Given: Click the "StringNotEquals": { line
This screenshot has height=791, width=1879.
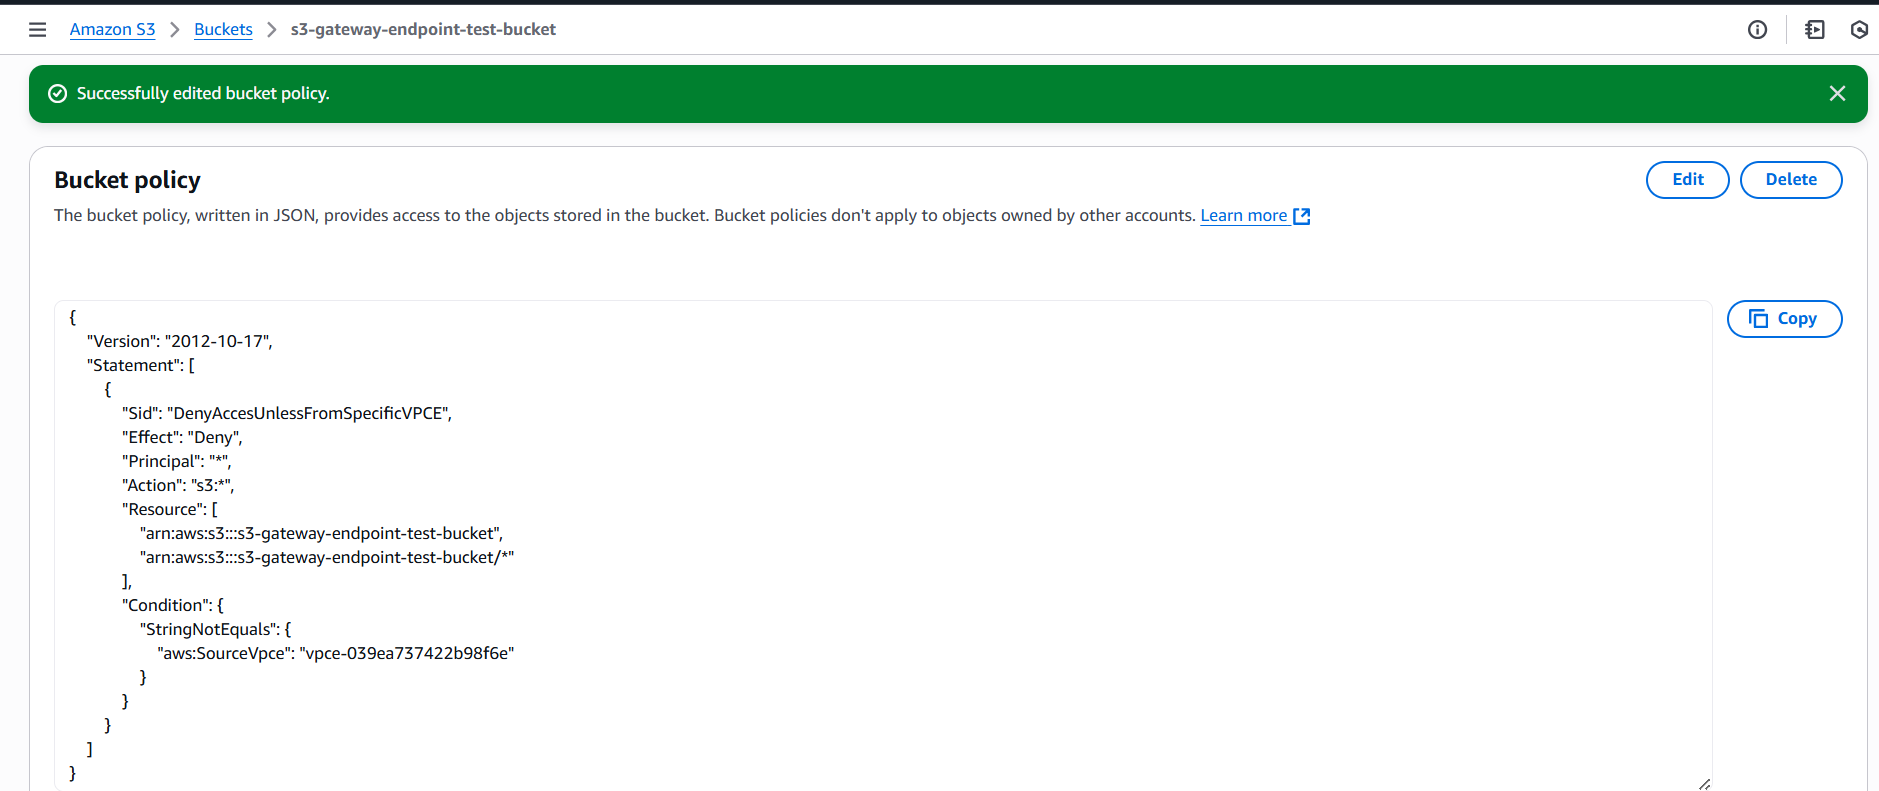Looking at the screenshot, I should (216, 629).
